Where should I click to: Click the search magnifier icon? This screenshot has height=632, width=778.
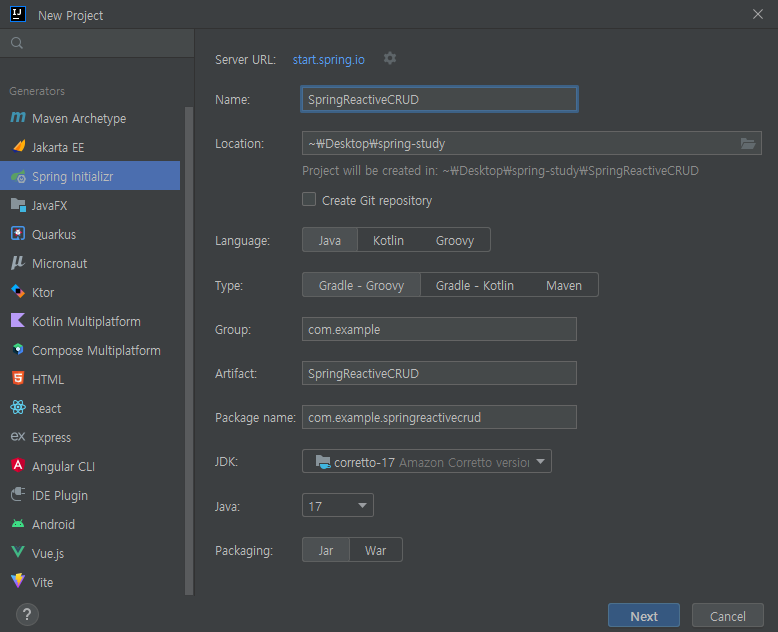(17, 43)
